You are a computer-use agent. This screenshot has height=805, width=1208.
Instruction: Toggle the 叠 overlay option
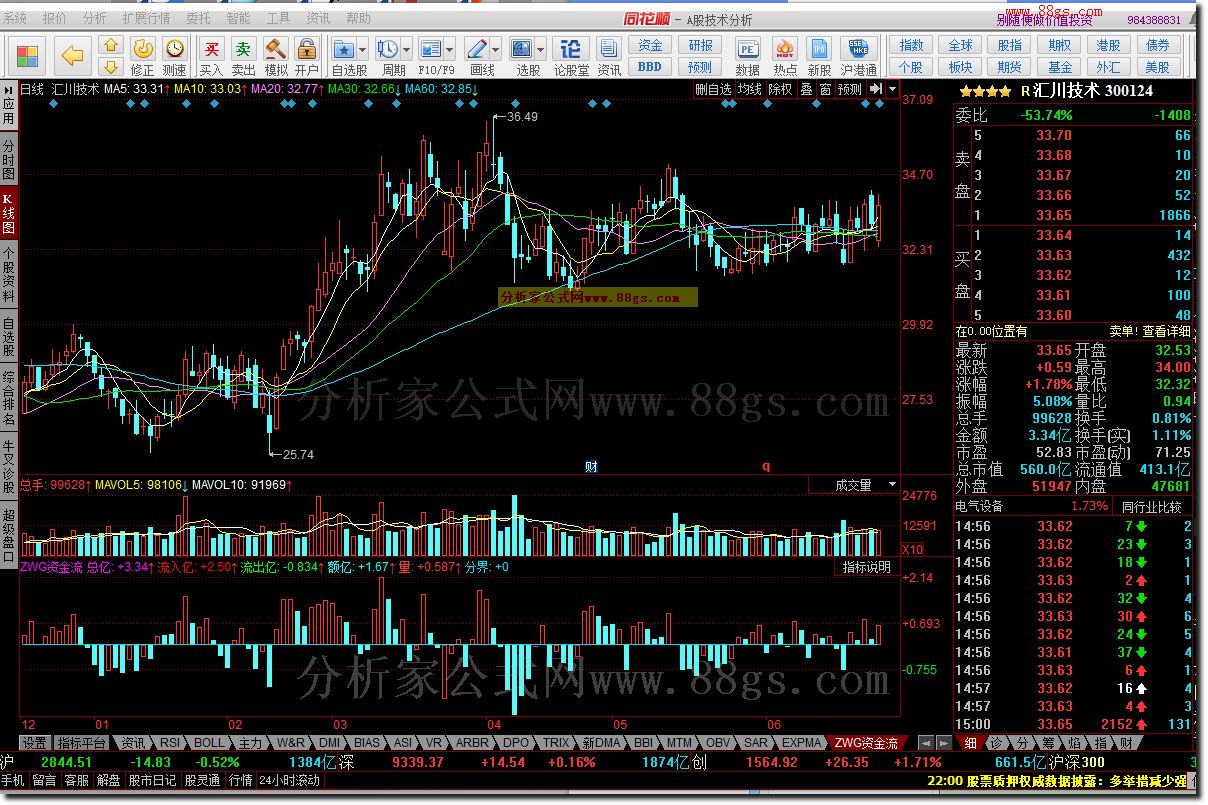coord(806,89)
